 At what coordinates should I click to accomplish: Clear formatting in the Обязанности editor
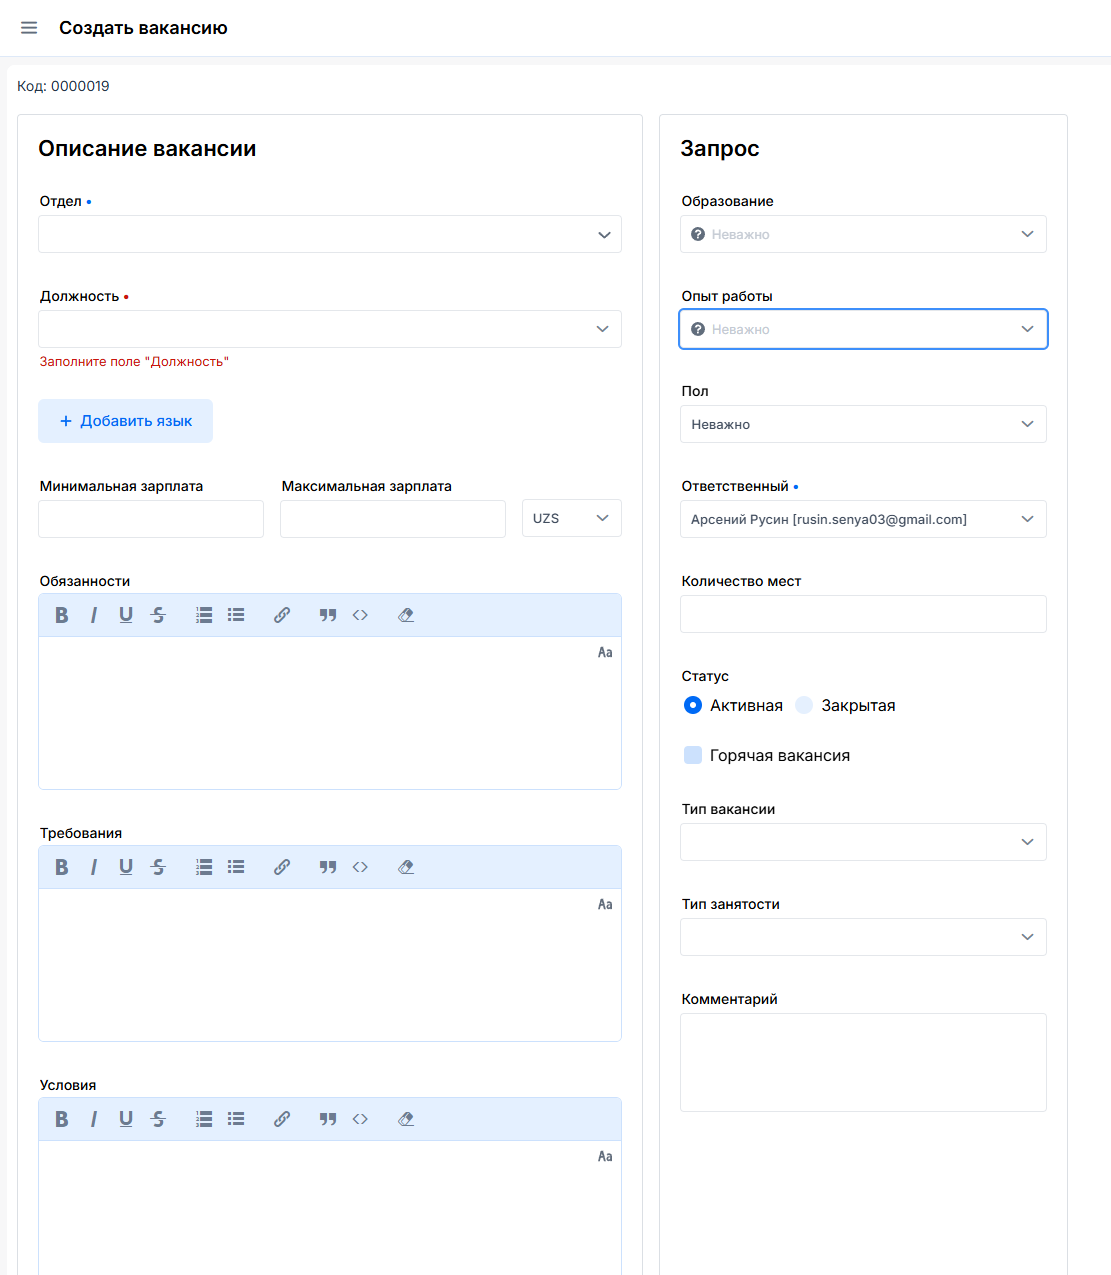click(x=405, y=614)
